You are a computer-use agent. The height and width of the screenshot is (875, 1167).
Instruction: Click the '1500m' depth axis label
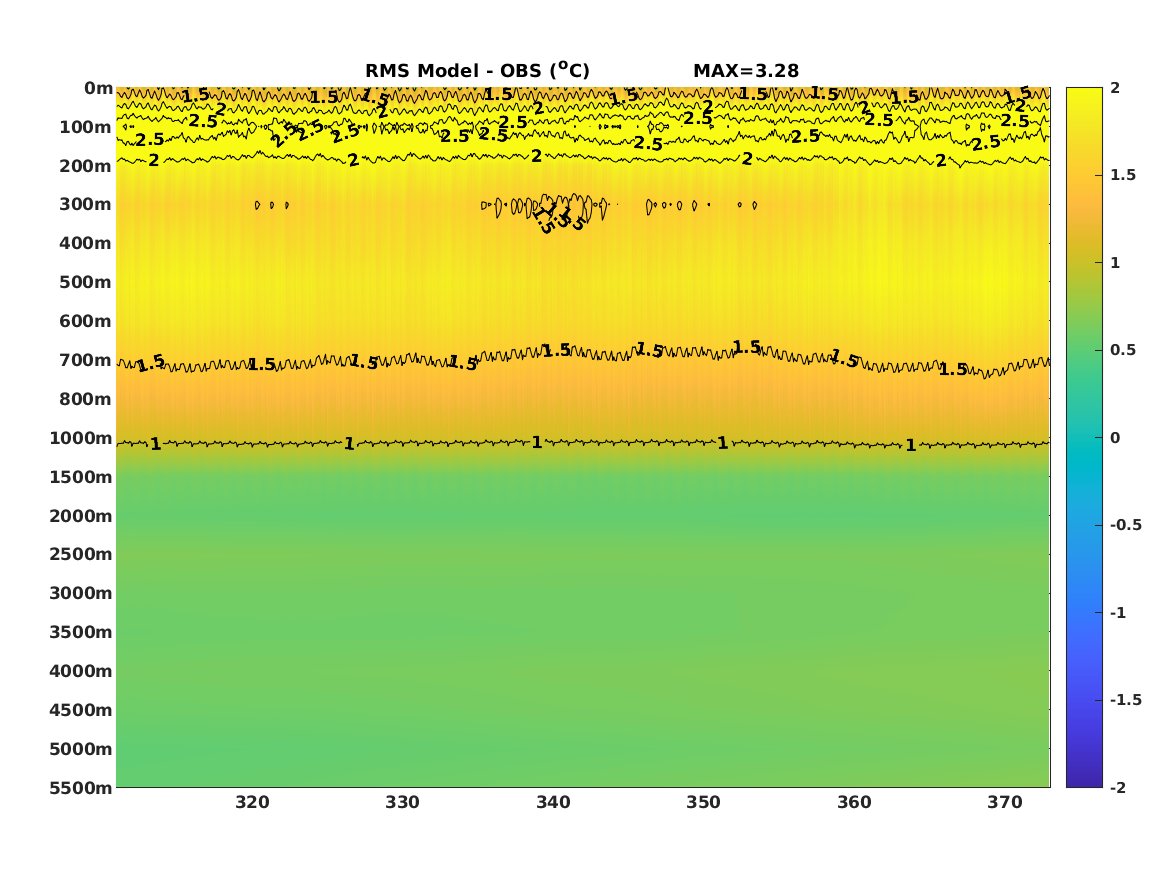[81, 477]
